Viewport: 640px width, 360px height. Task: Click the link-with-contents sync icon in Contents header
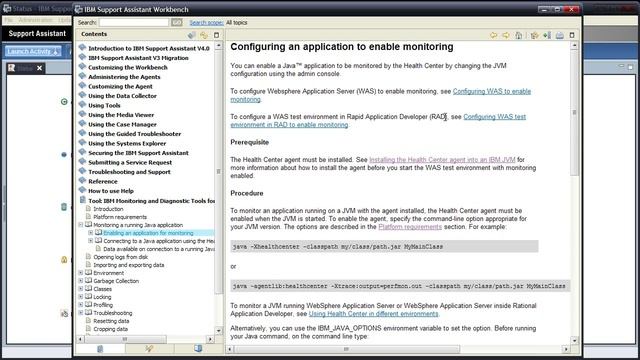coord(204,35)
